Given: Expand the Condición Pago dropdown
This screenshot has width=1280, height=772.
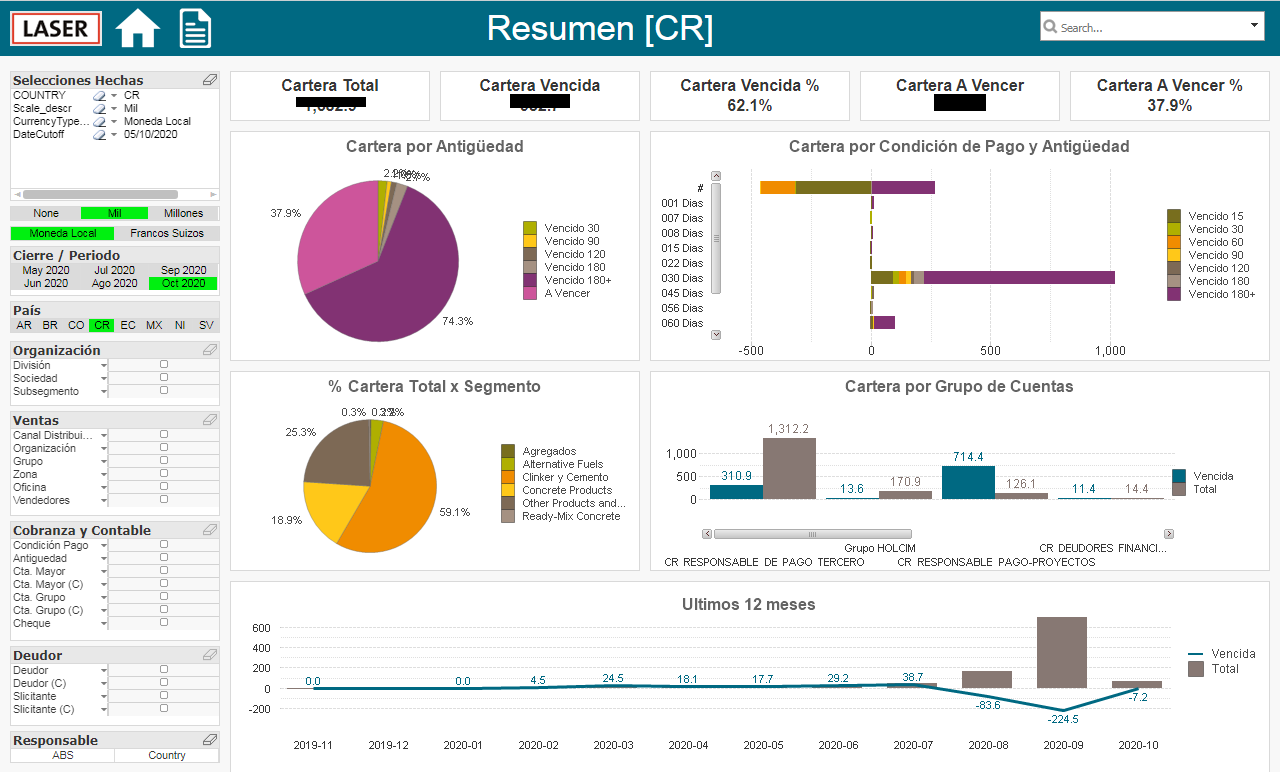Looking at the screenshot, I should pyautogui.click(x=104, y=546).
